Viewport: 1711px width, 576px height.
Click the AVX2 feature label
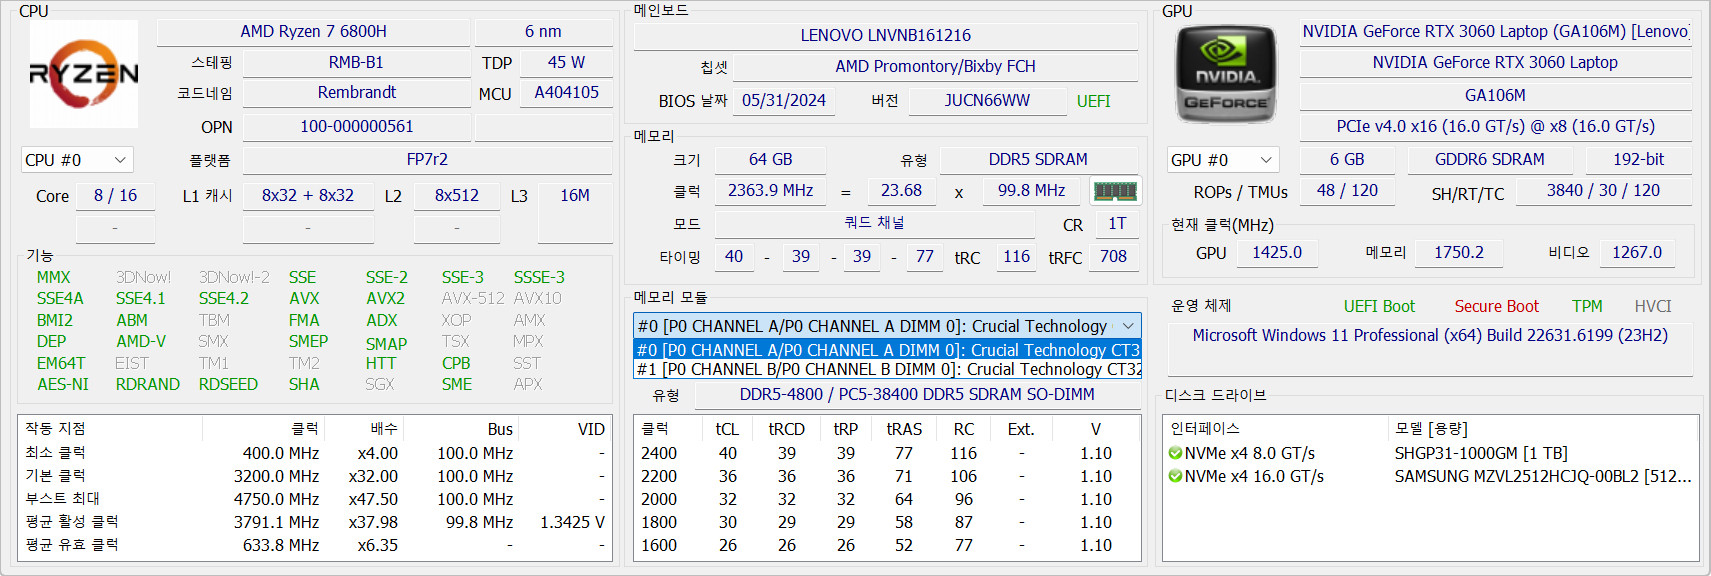385,299
